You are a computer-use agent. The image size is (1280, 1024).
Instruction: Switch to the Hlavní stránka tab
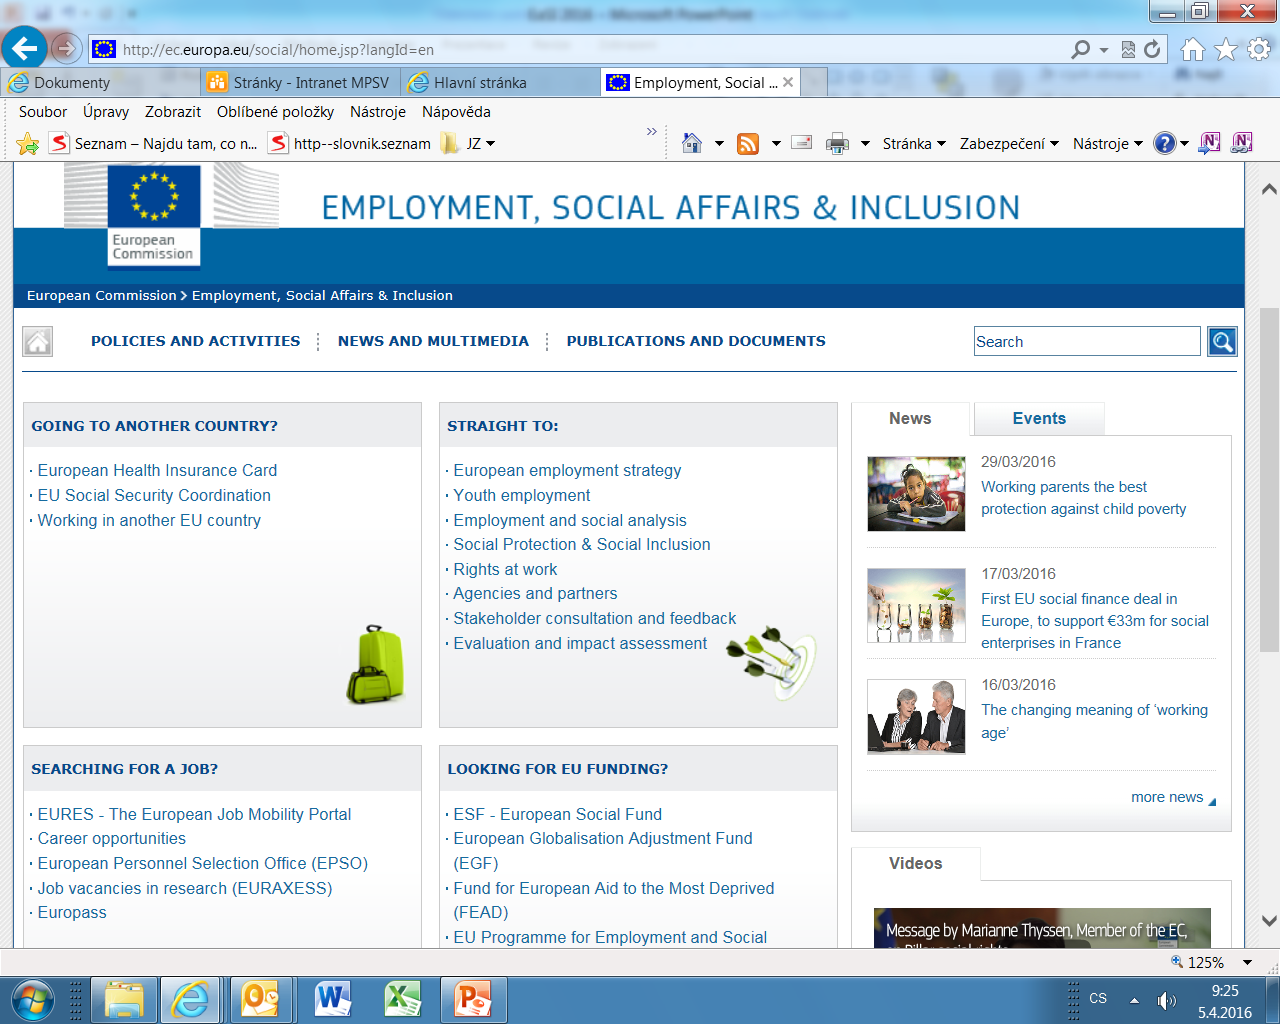point(501,83)
